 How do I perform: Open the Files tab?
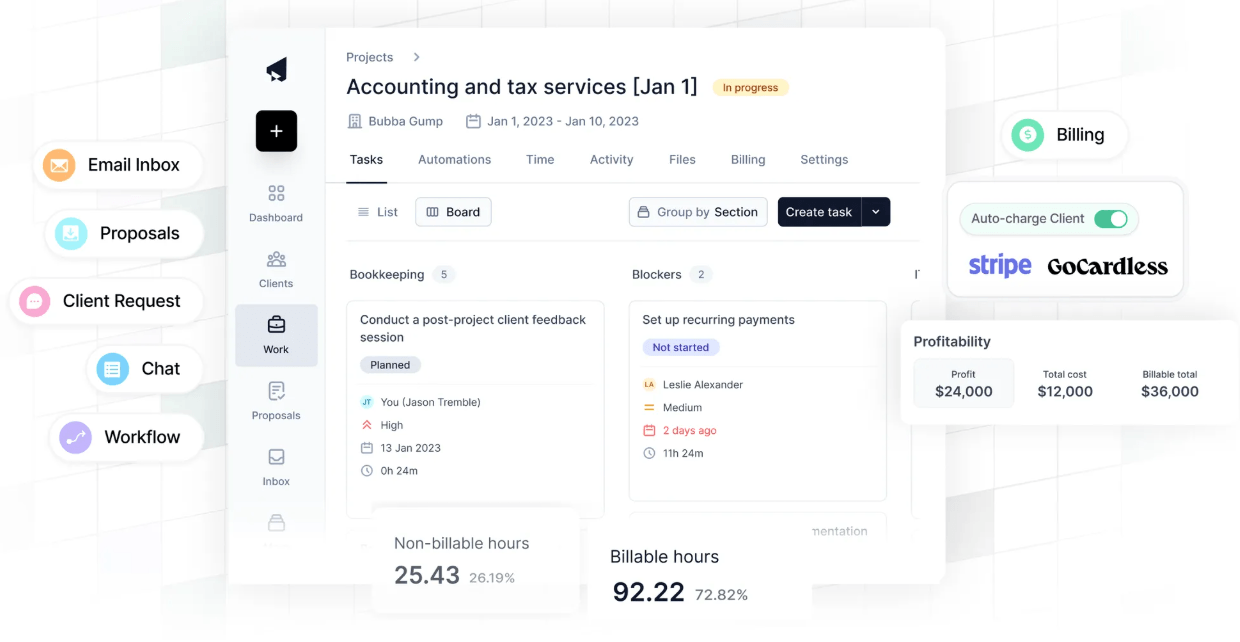pyautogui.click(x=682, y=160)
